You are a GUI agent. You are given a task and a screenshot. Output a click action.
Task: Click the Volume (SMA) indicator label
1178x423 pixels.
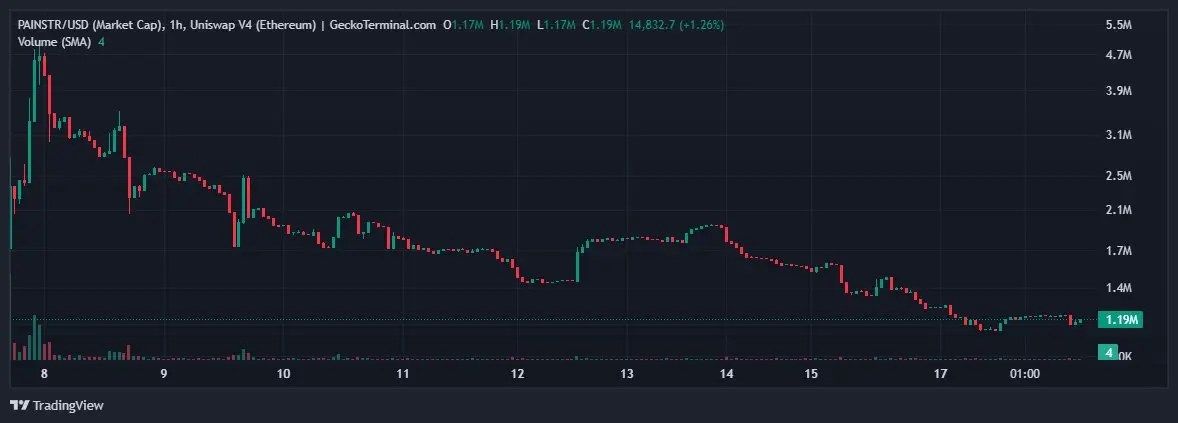click(55, 42)
